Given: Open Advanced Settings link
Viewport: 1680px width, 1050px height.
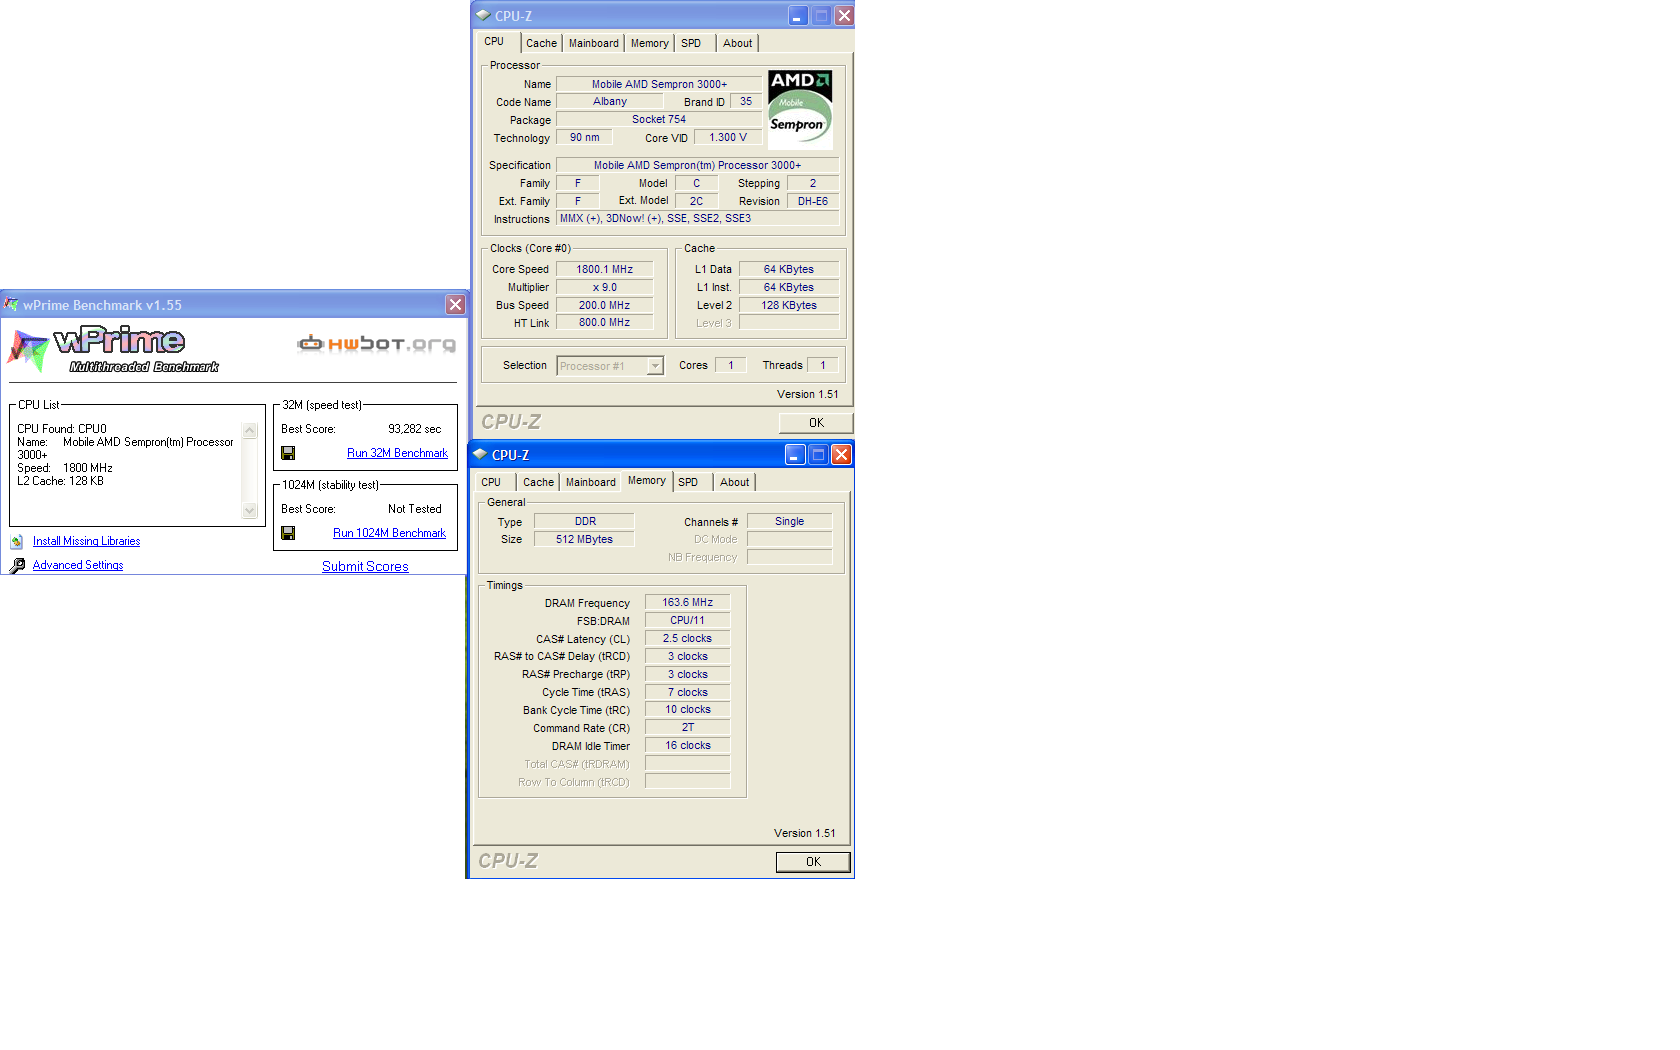Looking at the screenshot, I should pyautogui.click(x=78, y=565).
